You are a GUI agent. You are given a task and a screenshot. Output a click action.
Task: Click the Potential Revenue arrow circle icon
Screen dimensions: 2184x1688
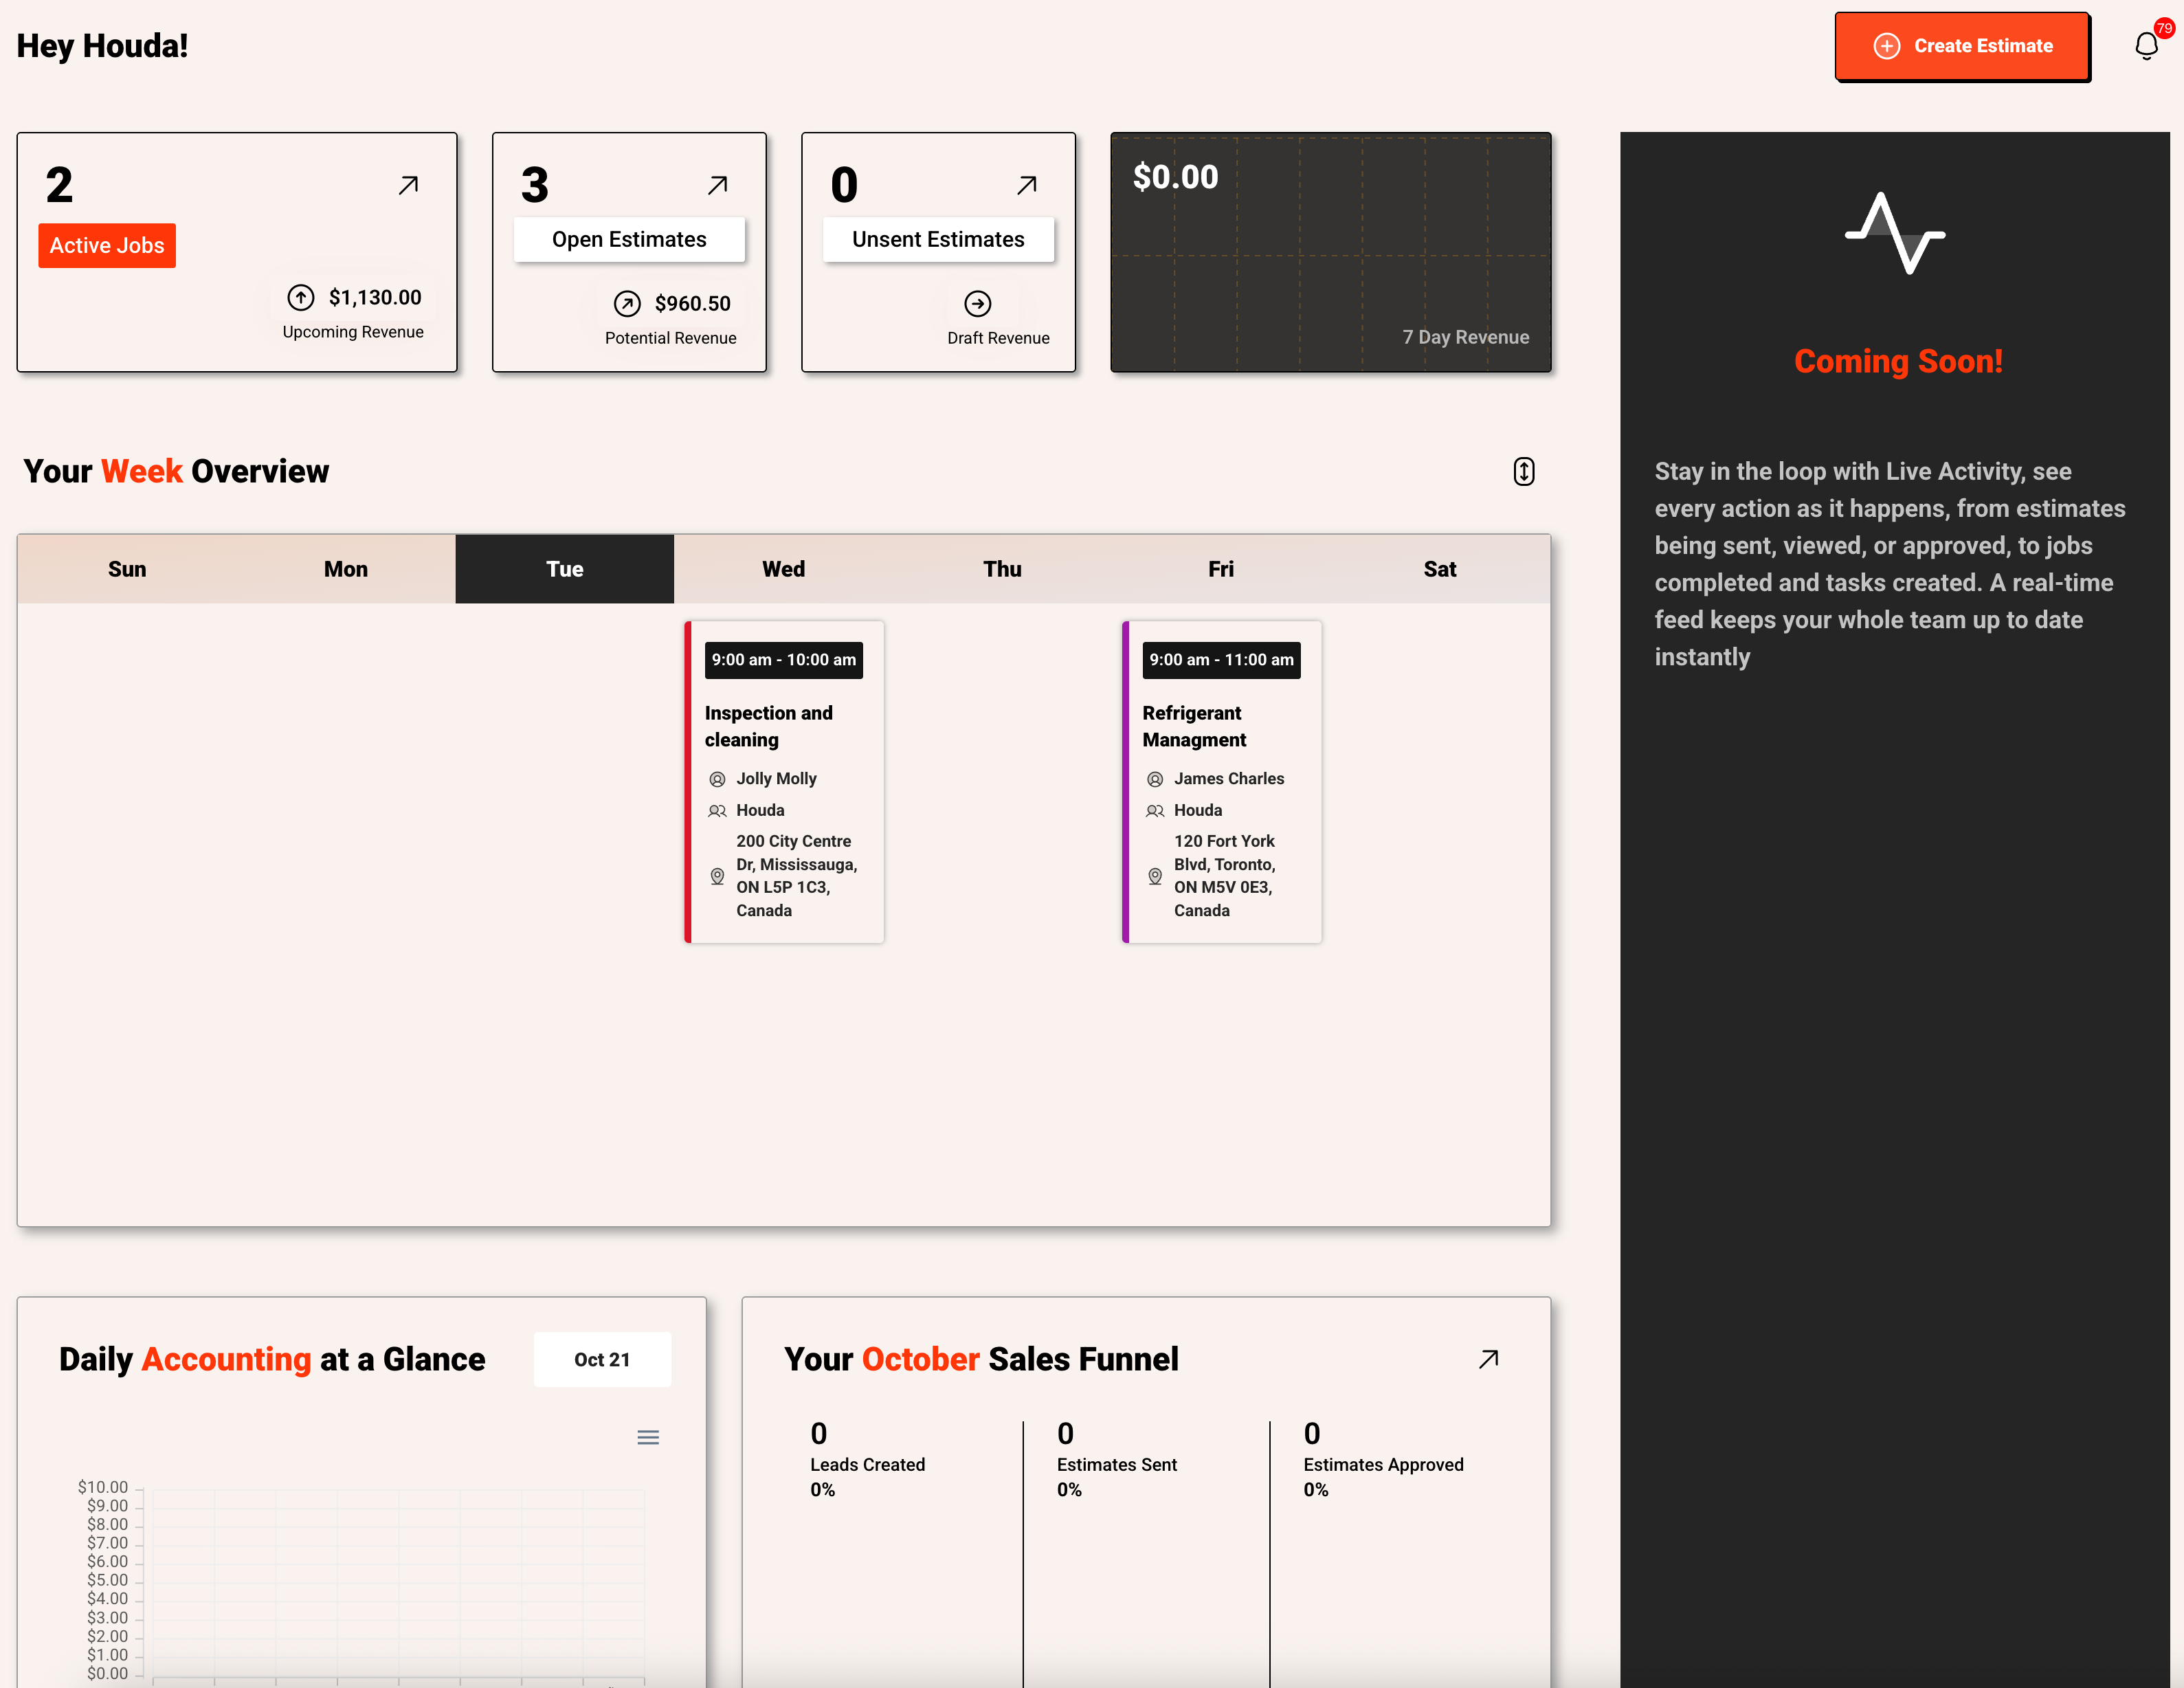coord(627,303)
